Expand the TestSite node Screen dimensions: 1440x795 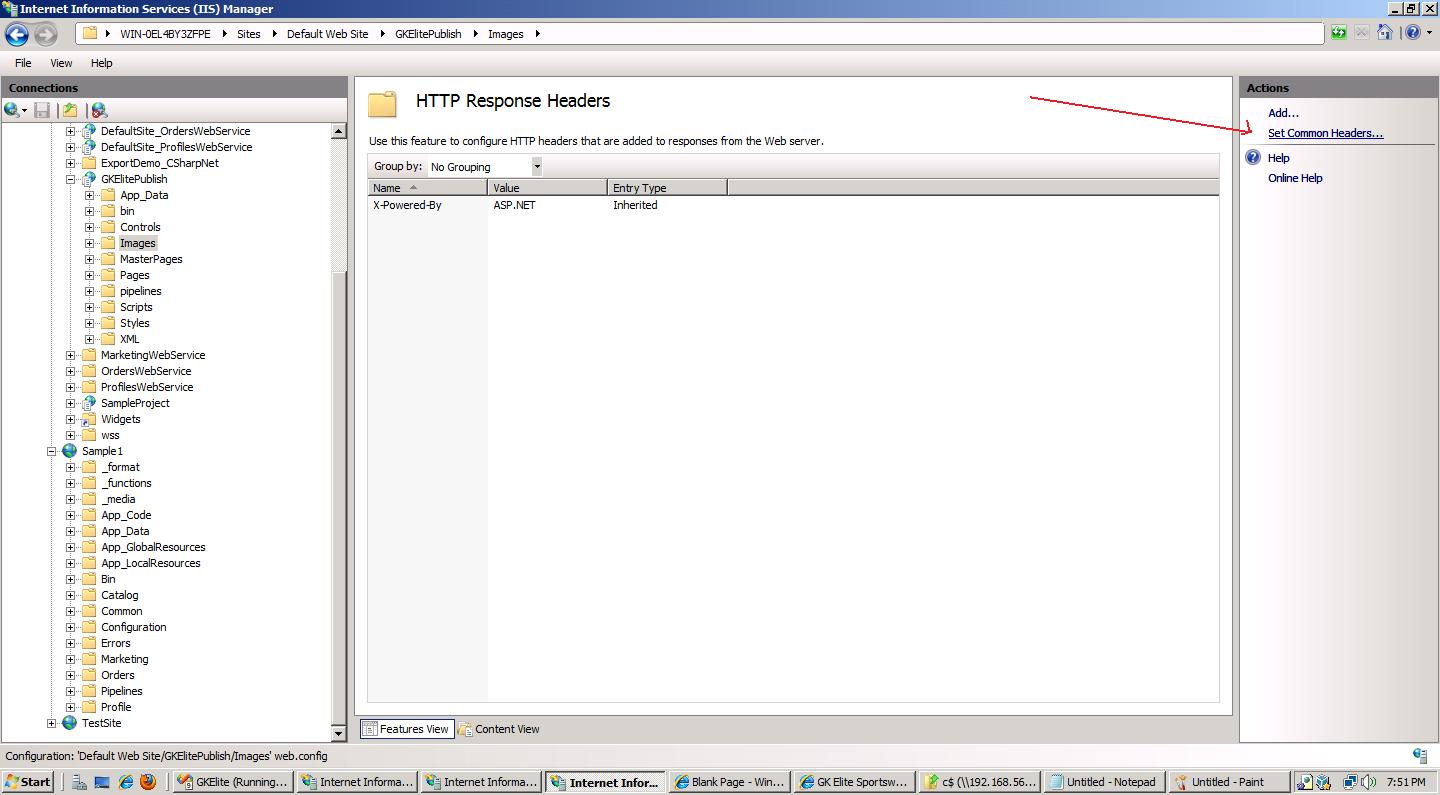pyautogui.click(x=52, y=723)
